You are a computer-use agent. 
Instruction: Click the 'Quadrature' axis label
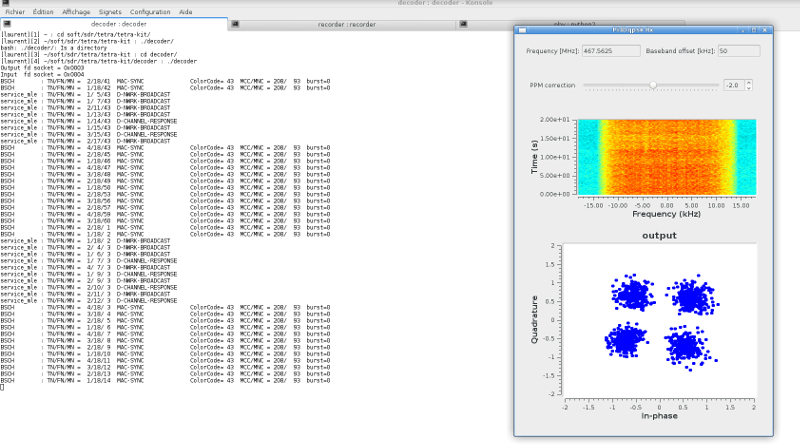(x=534, y=319)
